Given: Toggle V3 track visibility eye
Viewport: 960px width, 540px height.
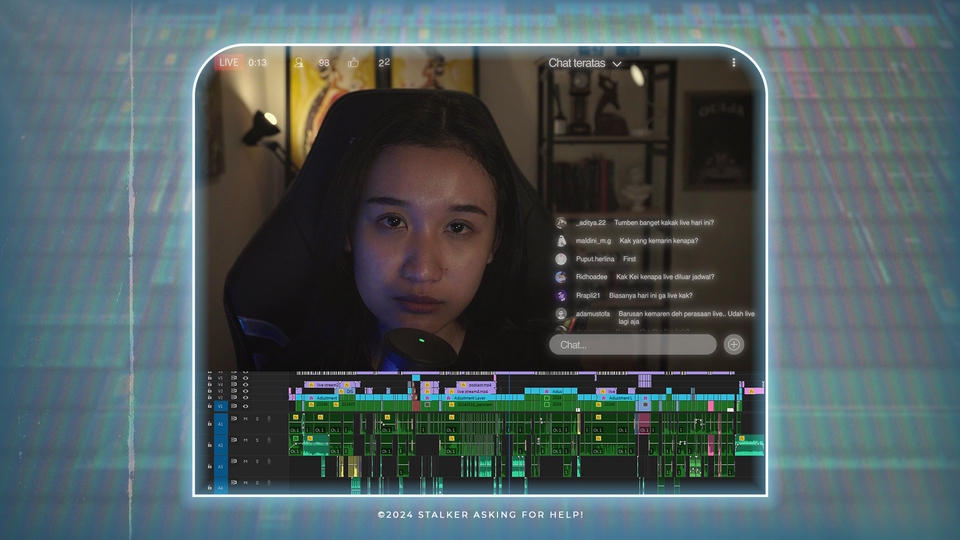Looking at the screenshot, I should pyautogui.click(x=246, y=391).
